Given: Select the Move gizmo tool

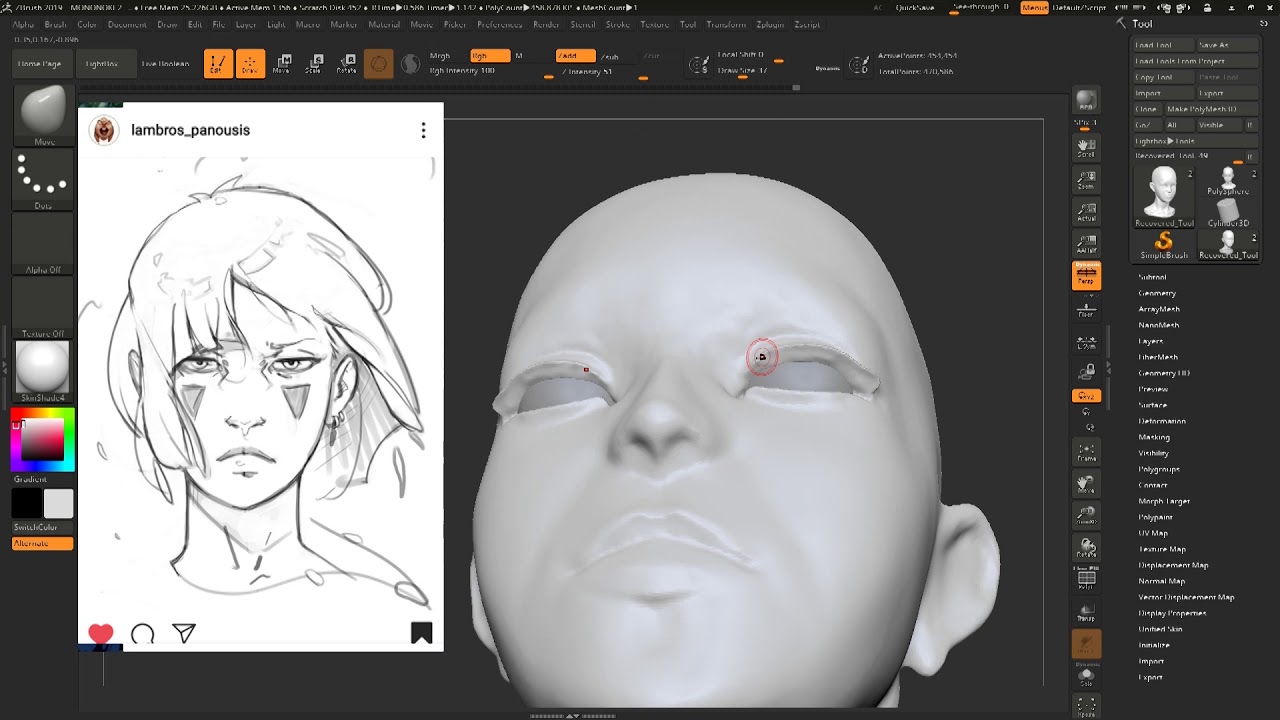Looking at the screenshot, I should pyautogui.click(x=282, y=64).
